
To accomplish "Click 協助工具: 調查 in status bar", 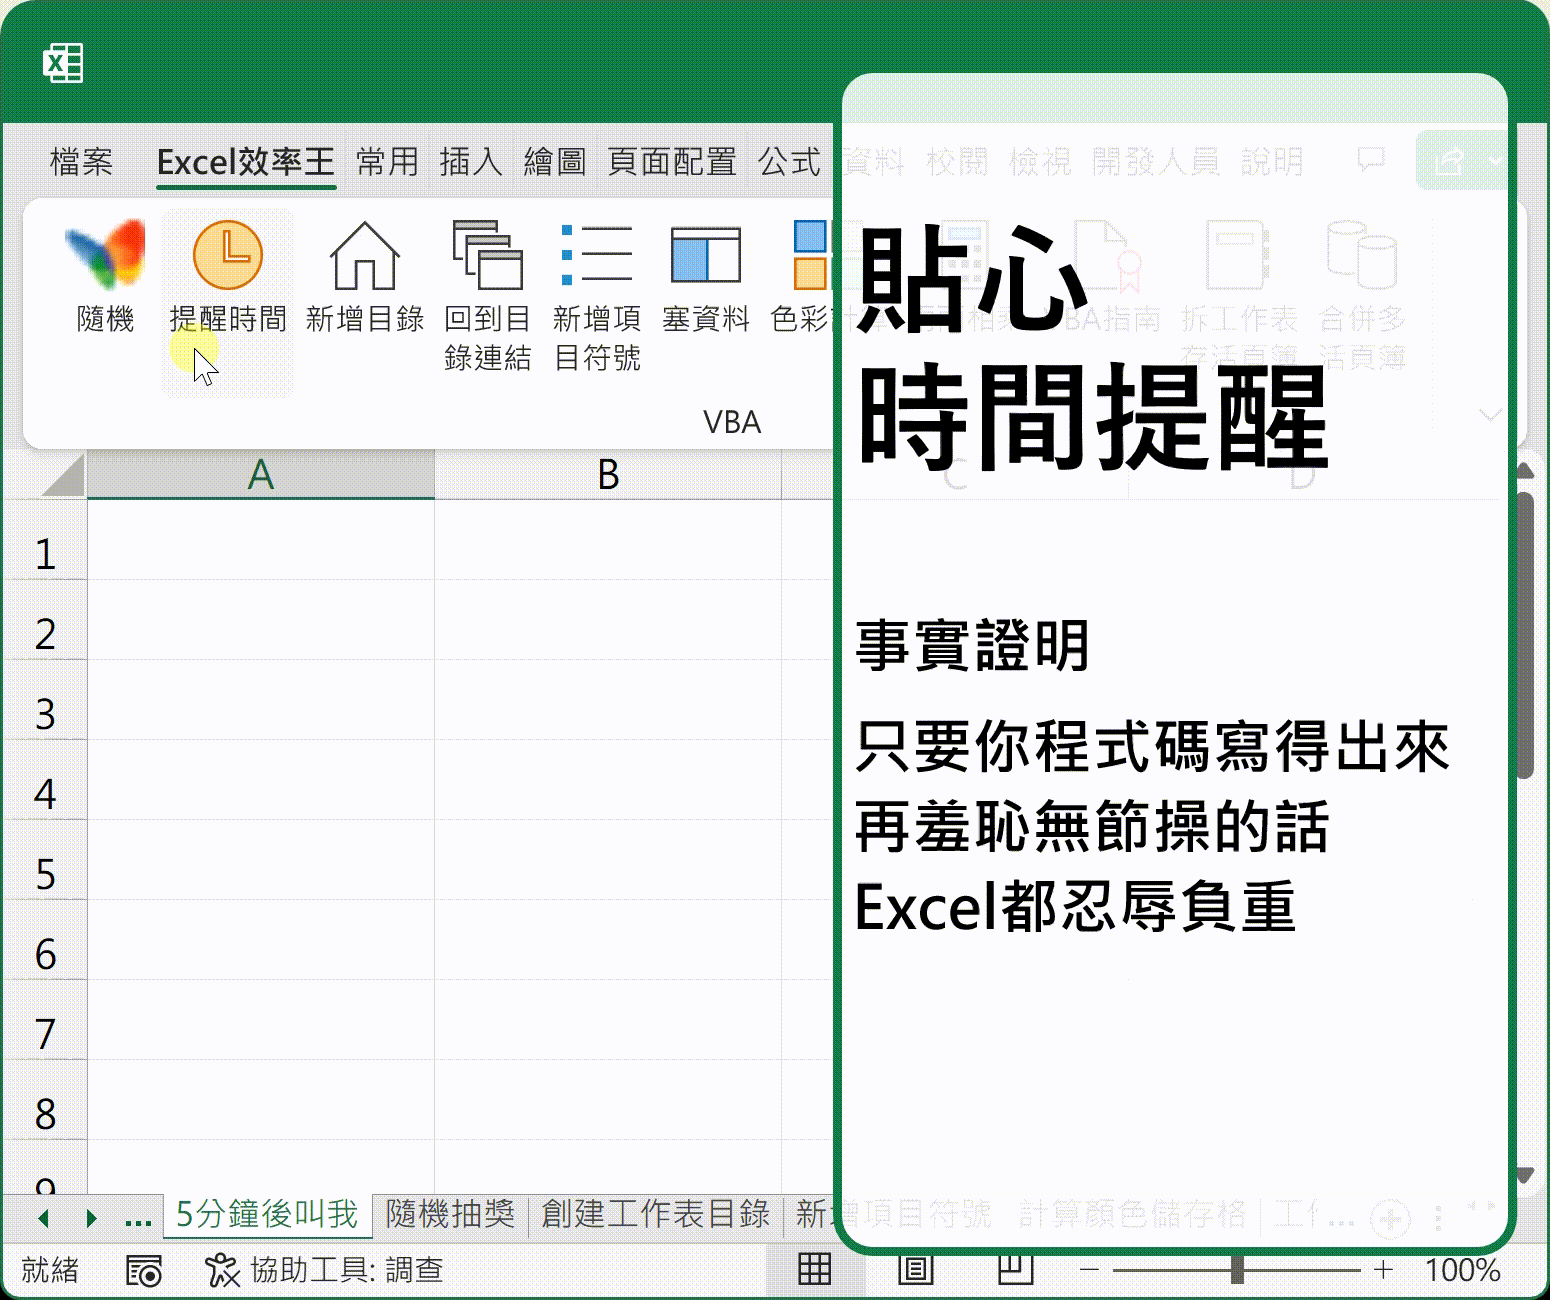I will 325,1270.
